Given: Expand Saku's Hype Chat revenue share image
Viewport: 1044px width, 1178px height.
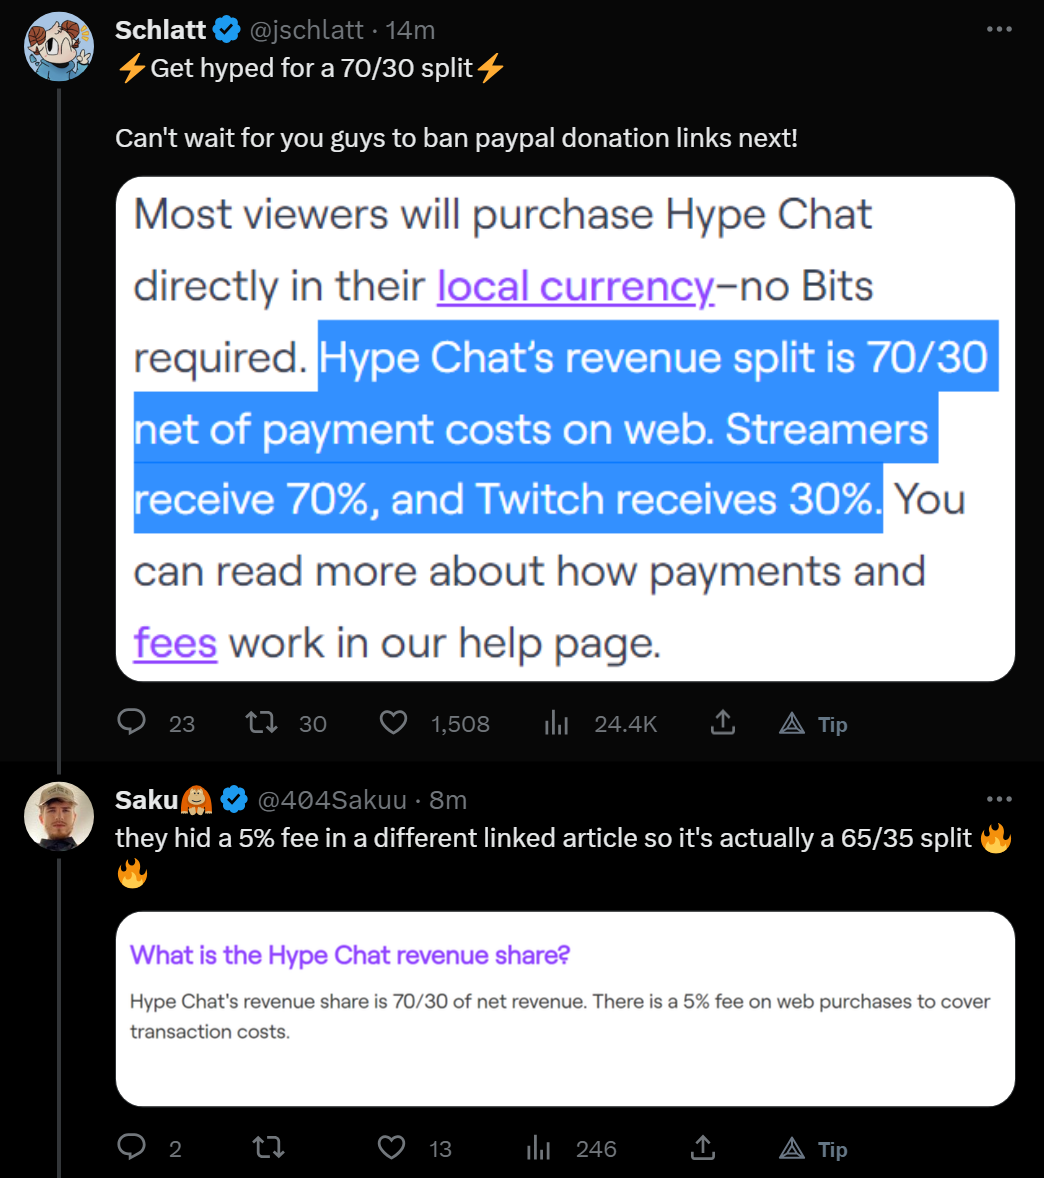Looking at the screenshot, I should click(x=566, y=1009).
